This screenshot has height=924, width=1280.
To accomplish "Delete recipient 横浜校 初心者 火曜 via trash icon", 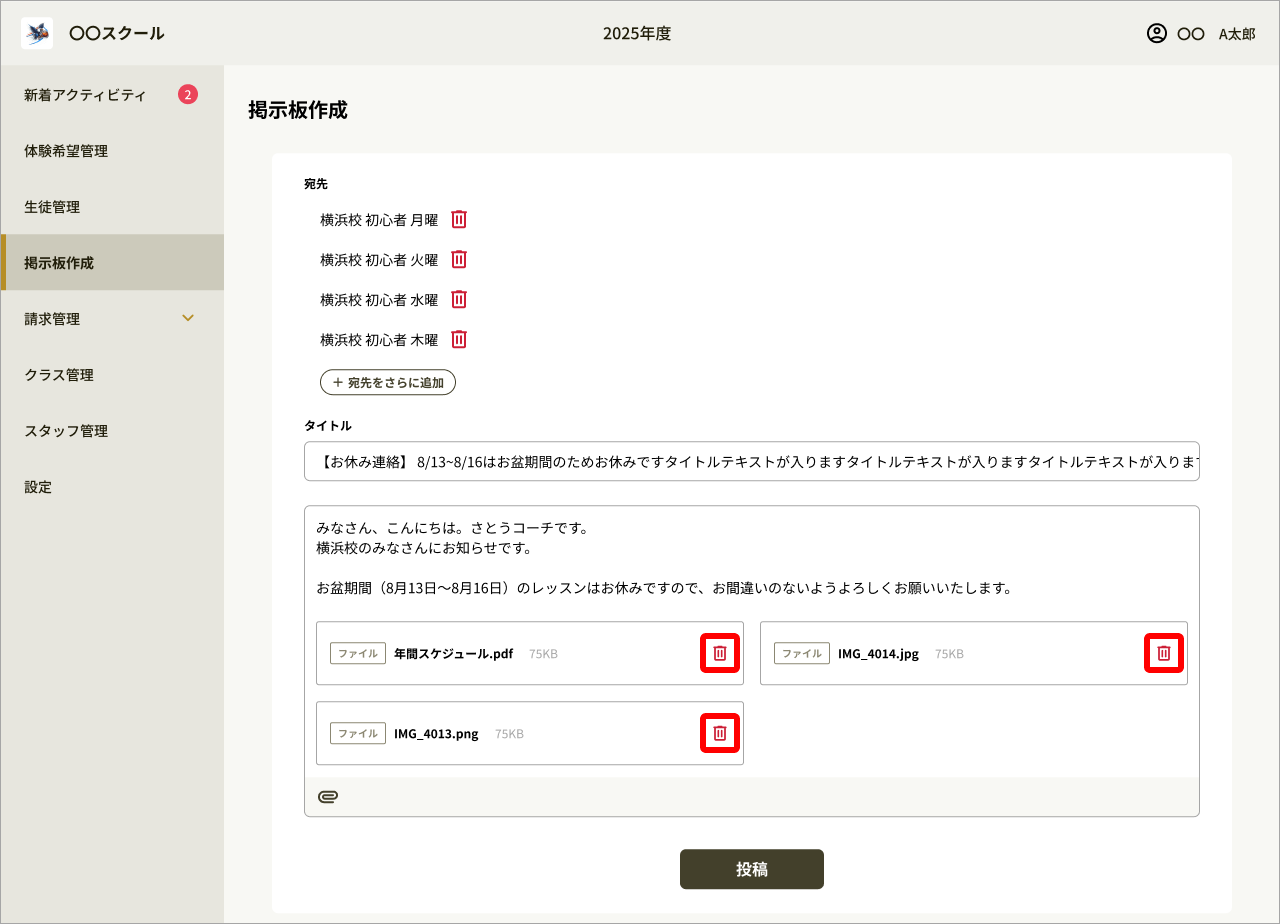I will 458,259.
